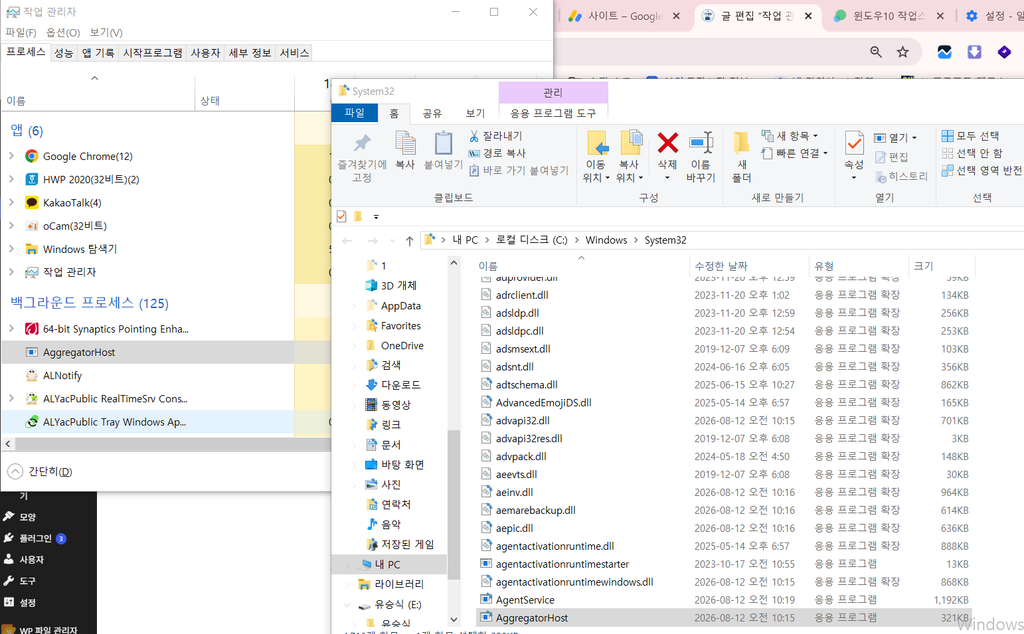1024x634 pixels.
Task: Click Copy path in ribbon
Action: 497,153
